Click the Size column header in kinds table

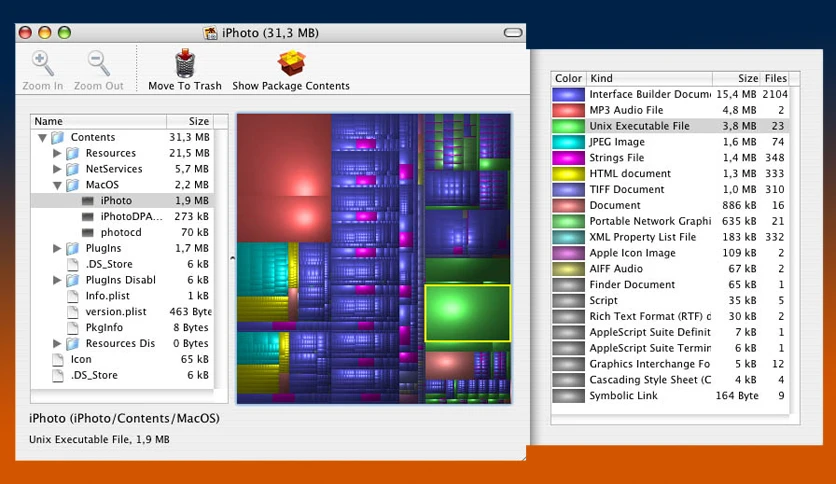point(736,78)
